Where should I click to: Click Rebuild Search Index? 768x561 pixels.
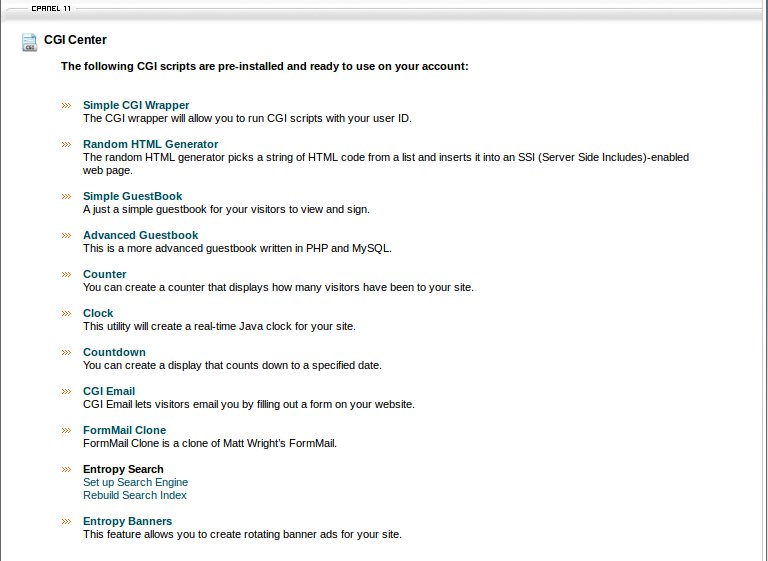click(x=134, y=495)
